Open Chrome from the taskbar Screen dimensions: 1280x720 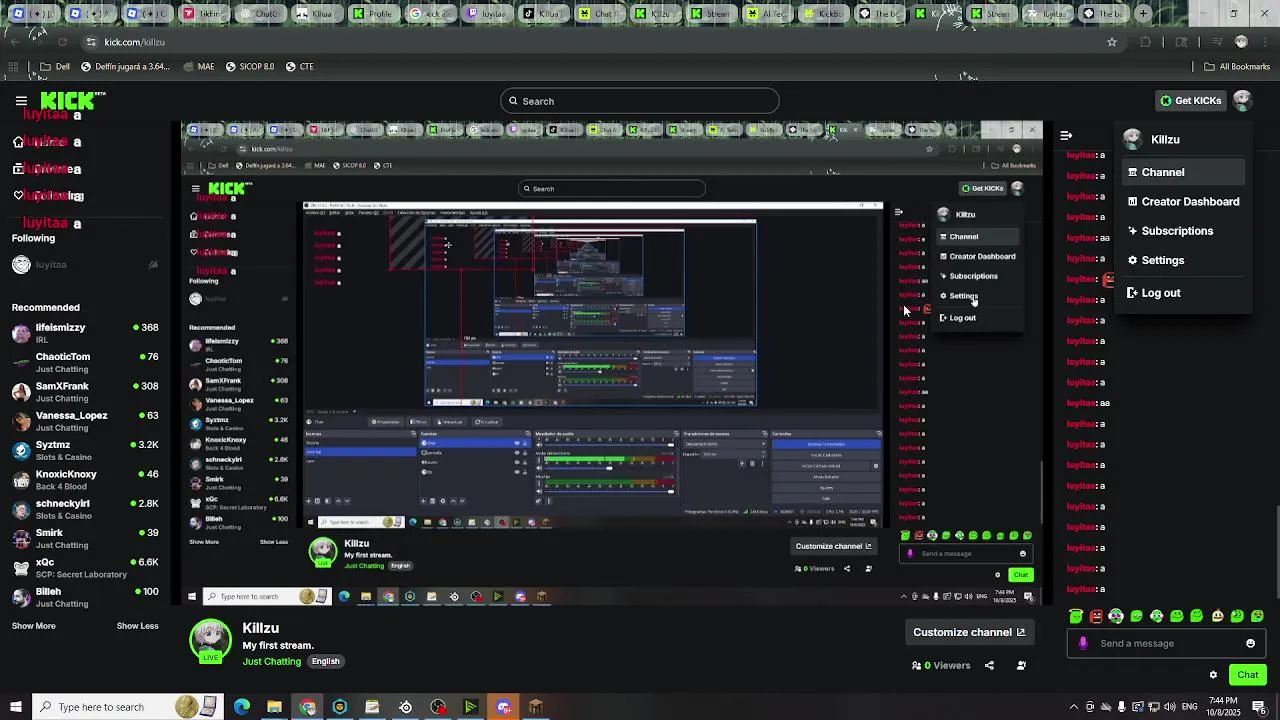[x=307, y=707]
